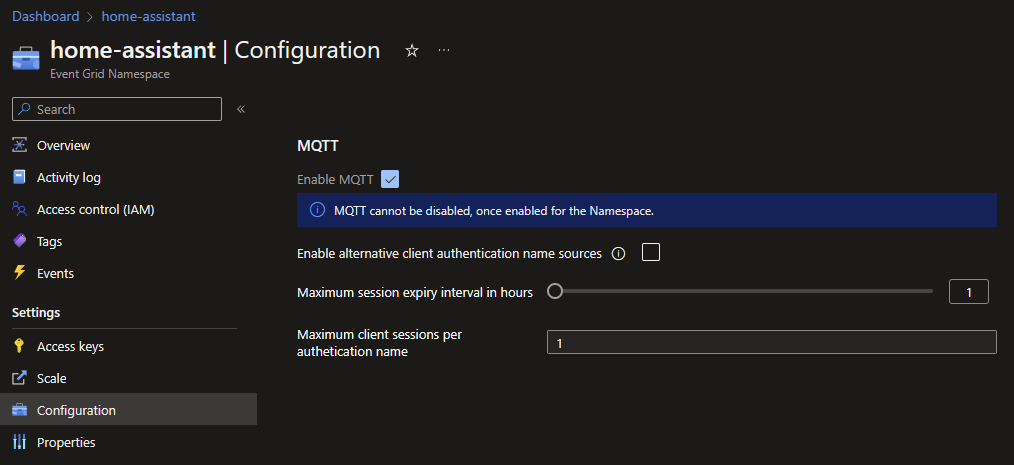Click the purple Tags icon
This screenshot has width=1014, height=465.
[x=19, y=241]
